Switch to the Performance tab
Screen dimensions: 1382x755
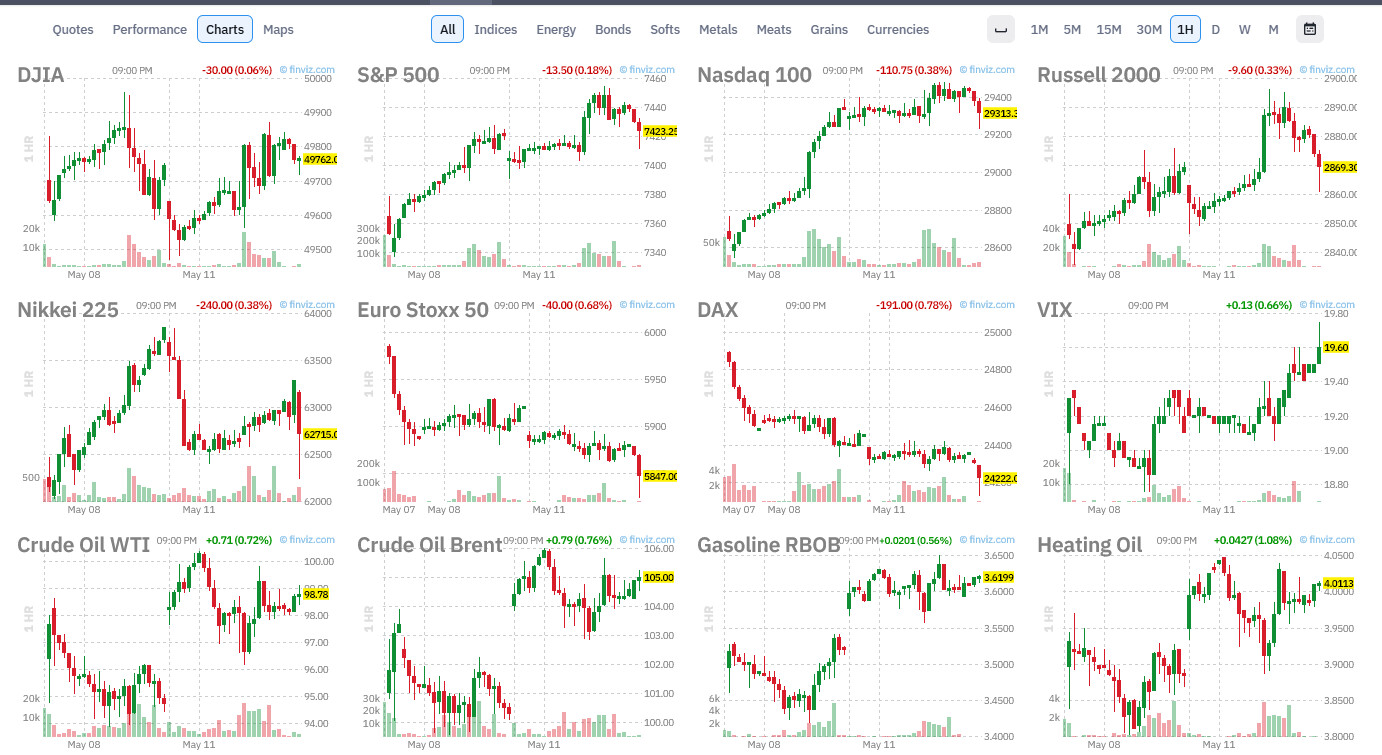click(149, 29)
